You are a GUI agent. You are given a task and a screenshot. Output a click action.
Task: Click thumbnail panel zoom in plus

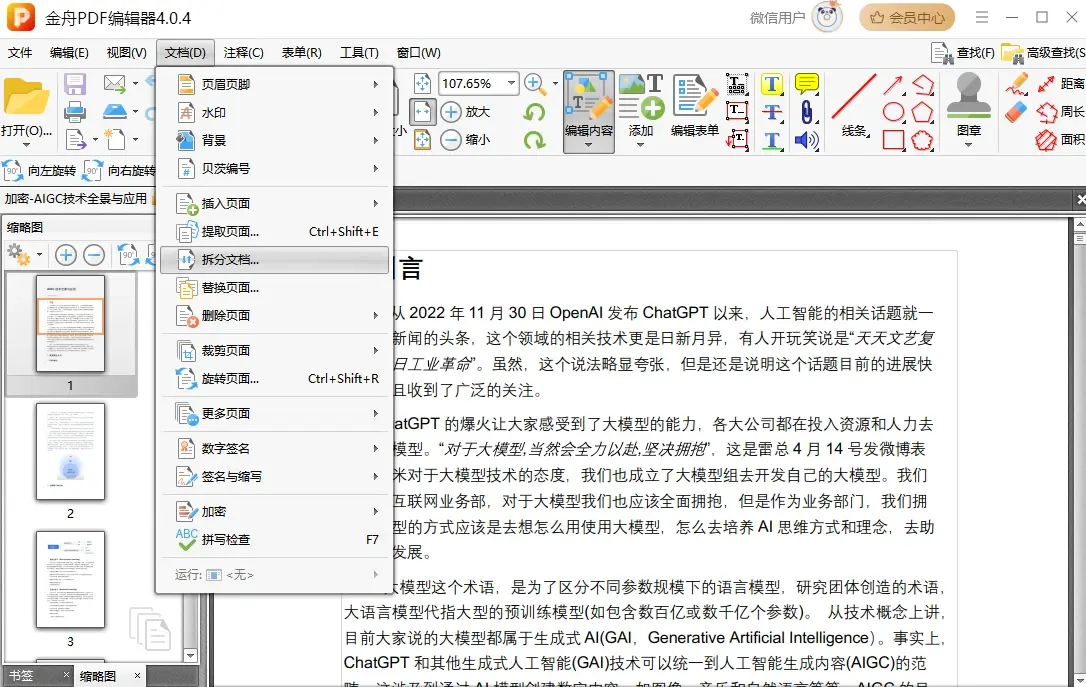click(66, 256)
